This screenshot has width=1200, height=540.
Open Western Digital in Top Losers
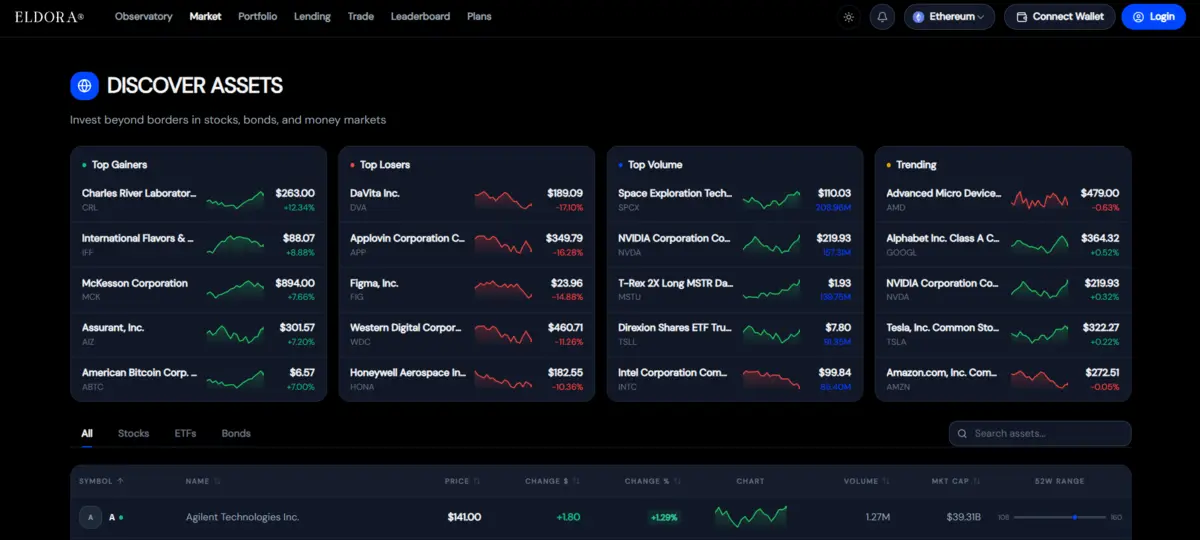(x=467, y=334)
